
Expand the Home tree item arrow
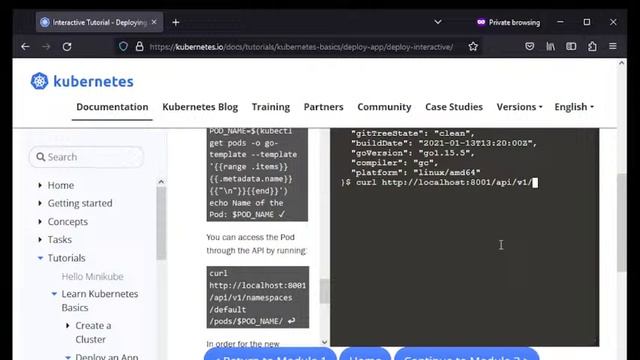pyautogui.click(x=40, y=185)
